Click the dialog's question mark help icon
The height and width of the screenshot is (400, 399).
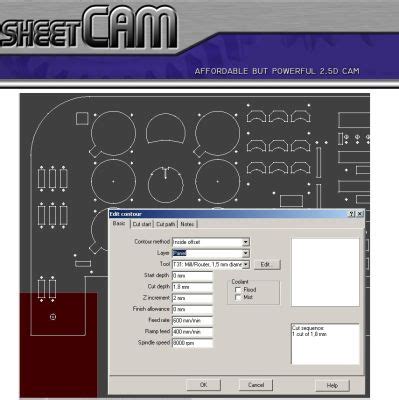point(351,214)
